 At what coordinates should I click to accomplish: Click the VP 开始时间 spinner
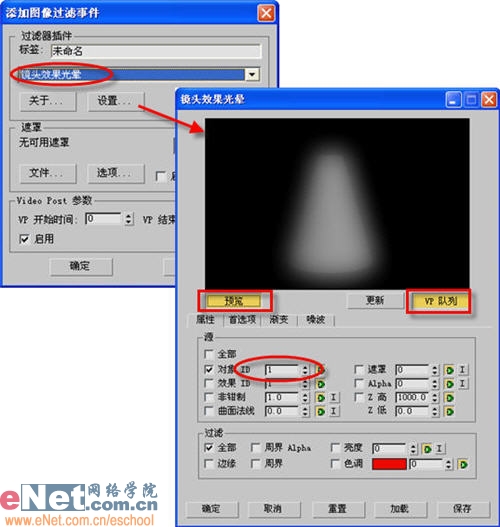[128, 219]
